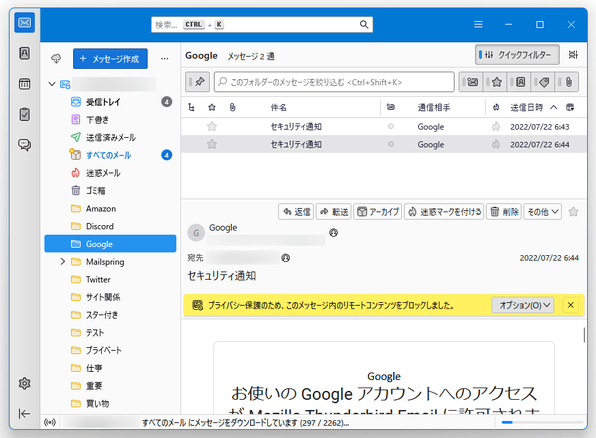This screenshot has height=438, width=596.
Task: Sort by spam status column header
Action: point(496,108)
